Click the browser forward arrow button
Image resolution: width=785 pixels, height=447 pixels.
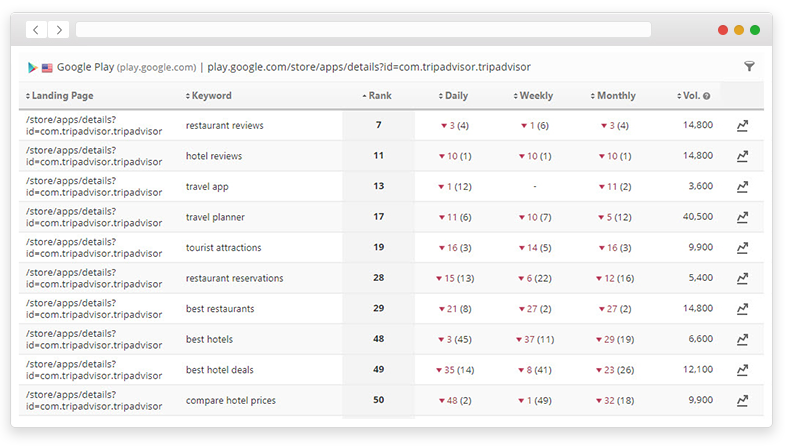[x=58, y=31]
